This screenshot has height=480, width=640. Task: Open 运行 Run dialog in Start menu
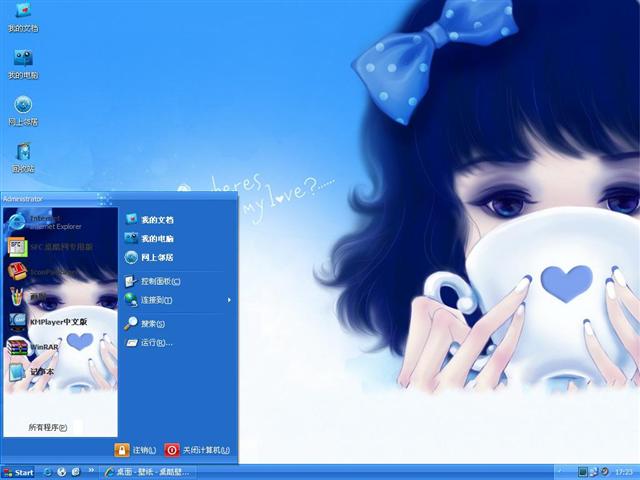[149, 342]
